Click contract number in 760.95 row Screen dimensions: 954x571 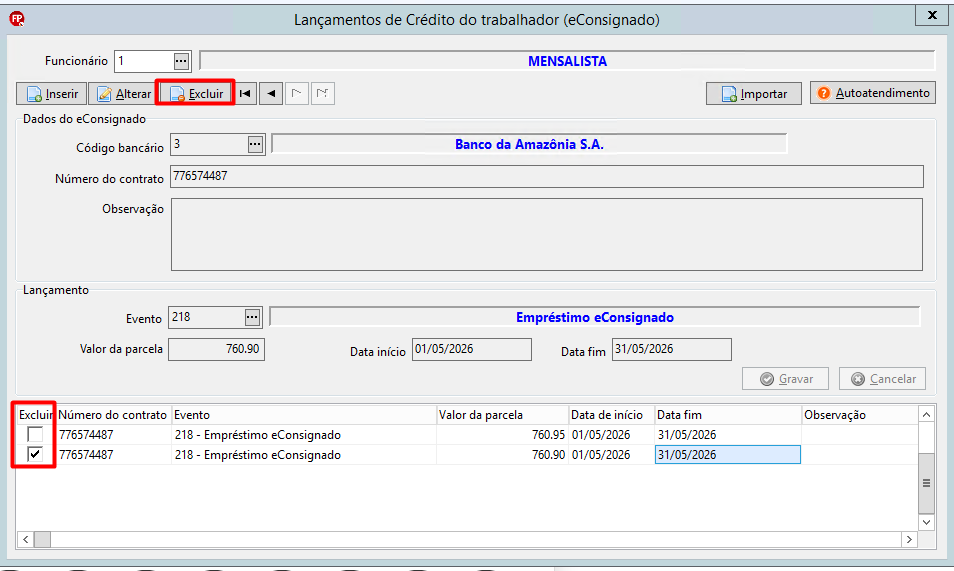pyautogui.click(x=113, y=435)
